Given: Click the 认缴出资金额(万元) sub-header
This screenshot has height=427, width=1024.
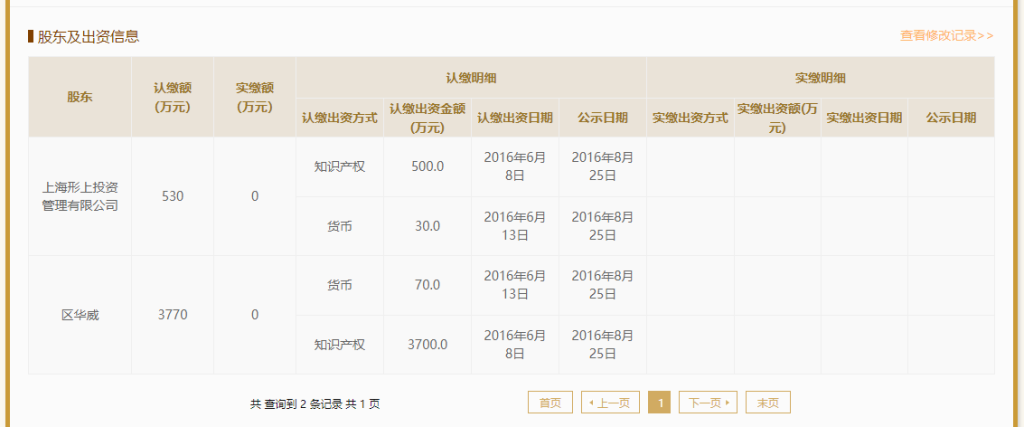Looking at the screenshot, I should (427, 117).
